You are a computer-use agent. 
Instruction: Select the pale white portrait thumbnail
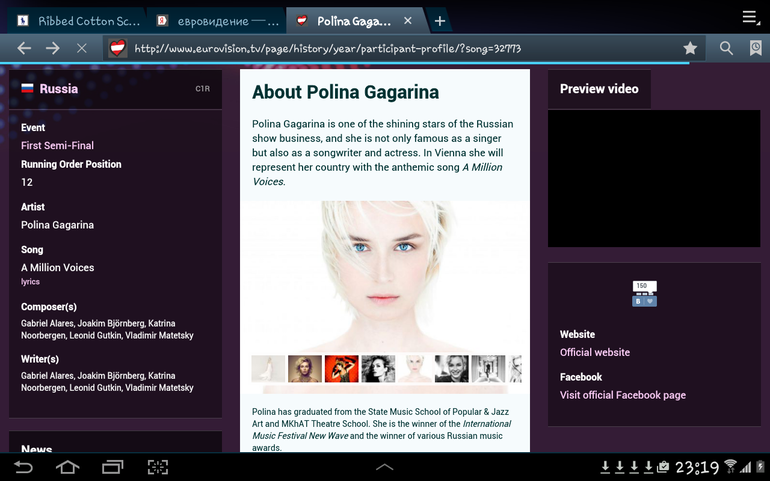pyautogui.click(x=414, y=369)
